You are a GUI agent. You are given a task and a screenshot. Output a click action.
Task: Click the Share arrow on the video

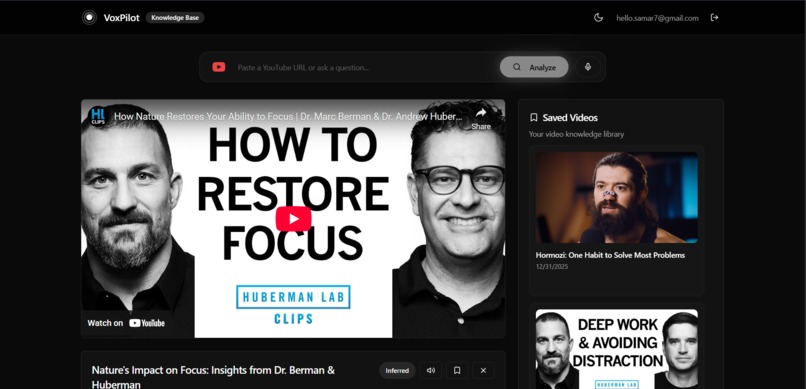[x=481, y=118]
